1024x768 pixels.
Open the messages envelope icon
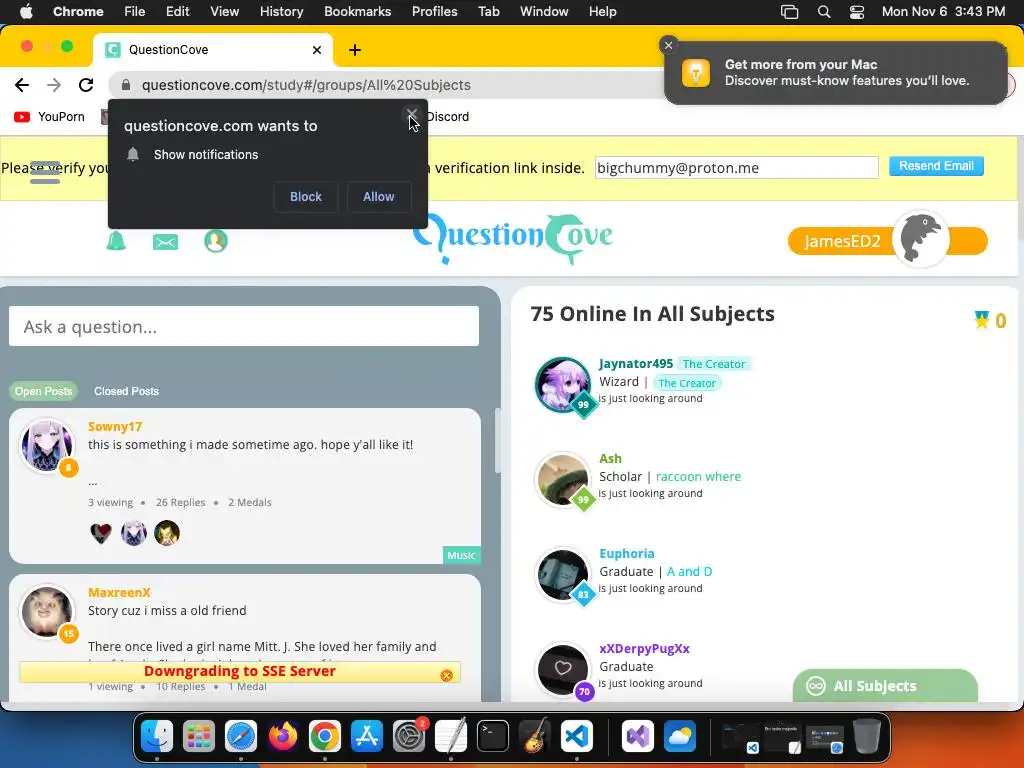tap(165, 242)
